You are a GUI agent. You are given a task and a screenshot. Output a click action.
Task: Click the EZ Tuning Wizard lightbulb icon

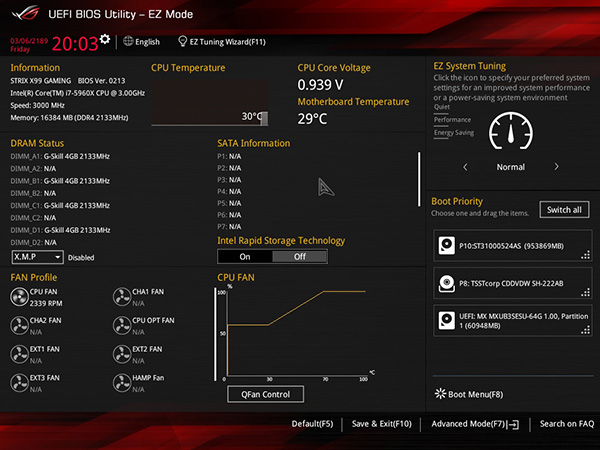183,41
